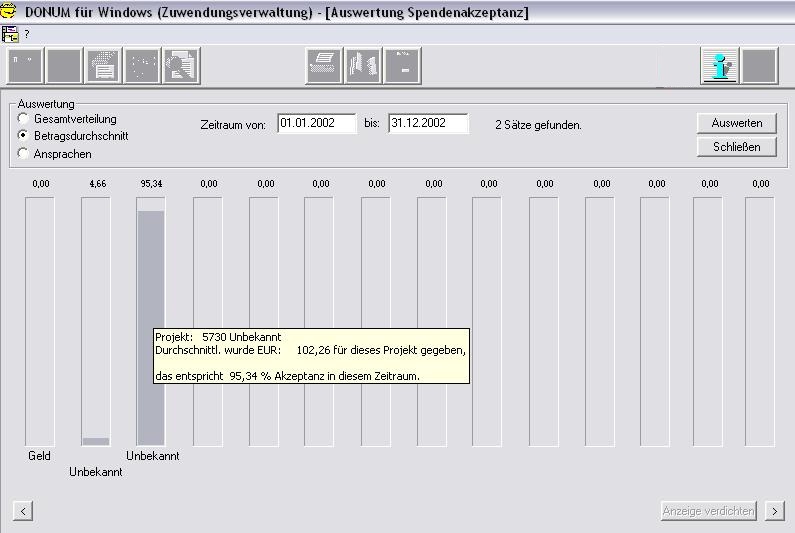Select the Betragsdurchschnitt radio option

point(23,136)
